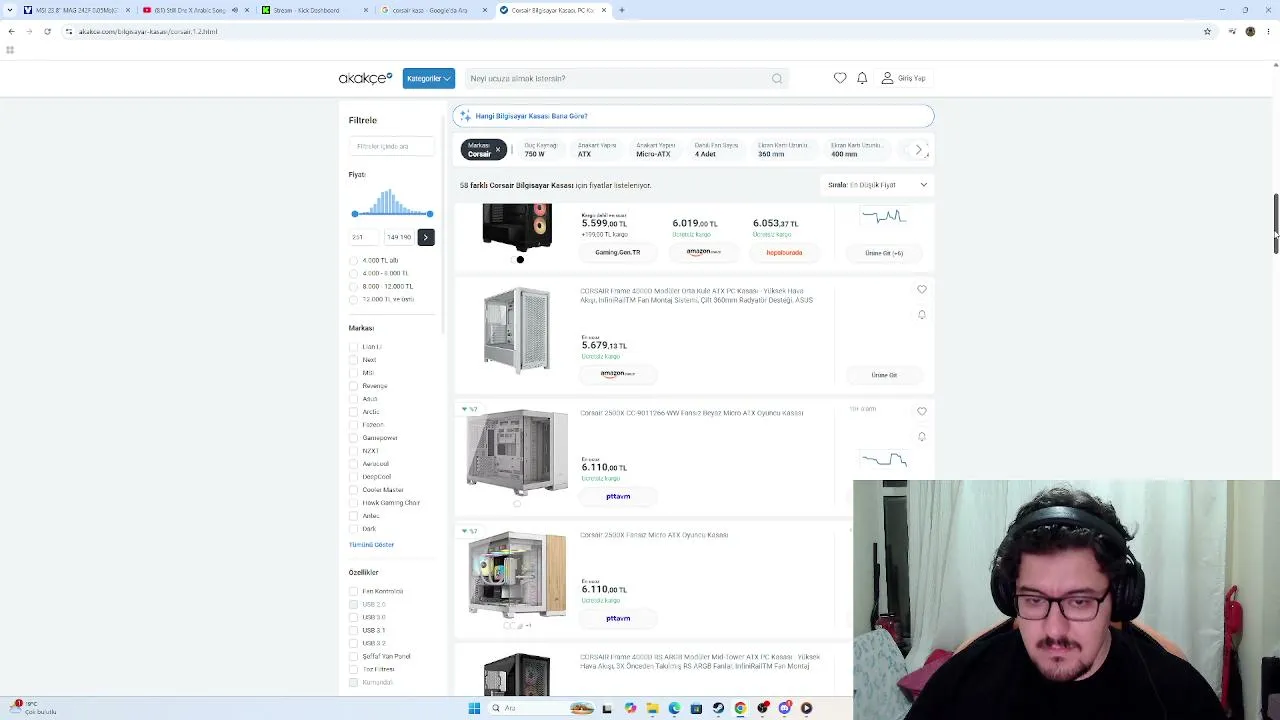Click the maximum price input box
The width and height of the screenshot is (1280, 720).
click(399, 237)
